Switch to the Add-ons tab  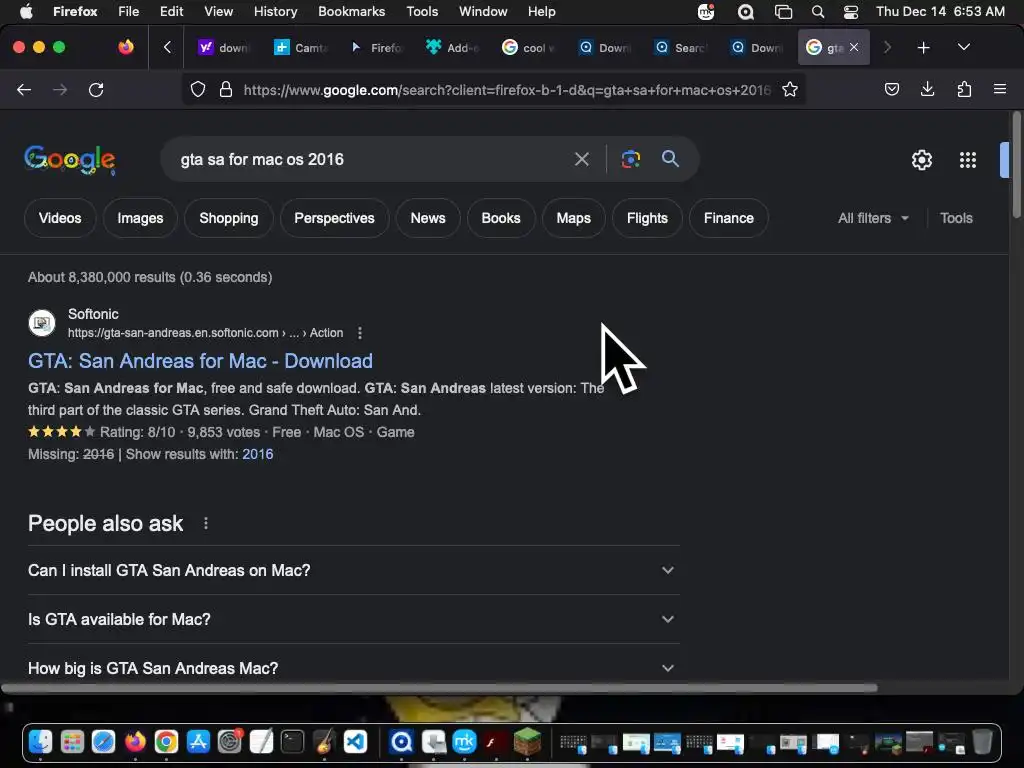[452, 48]
